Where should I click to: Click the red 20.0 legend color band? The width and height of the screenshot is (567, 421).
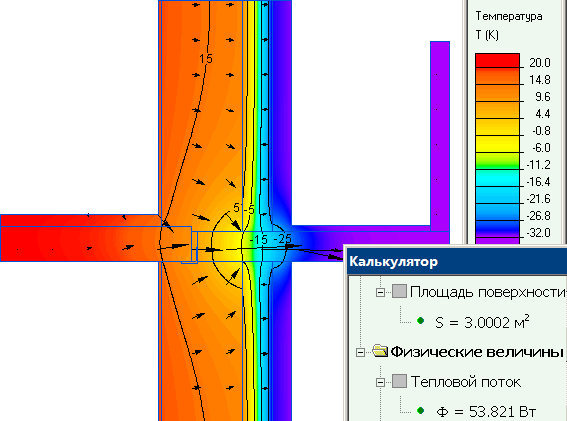497,60
